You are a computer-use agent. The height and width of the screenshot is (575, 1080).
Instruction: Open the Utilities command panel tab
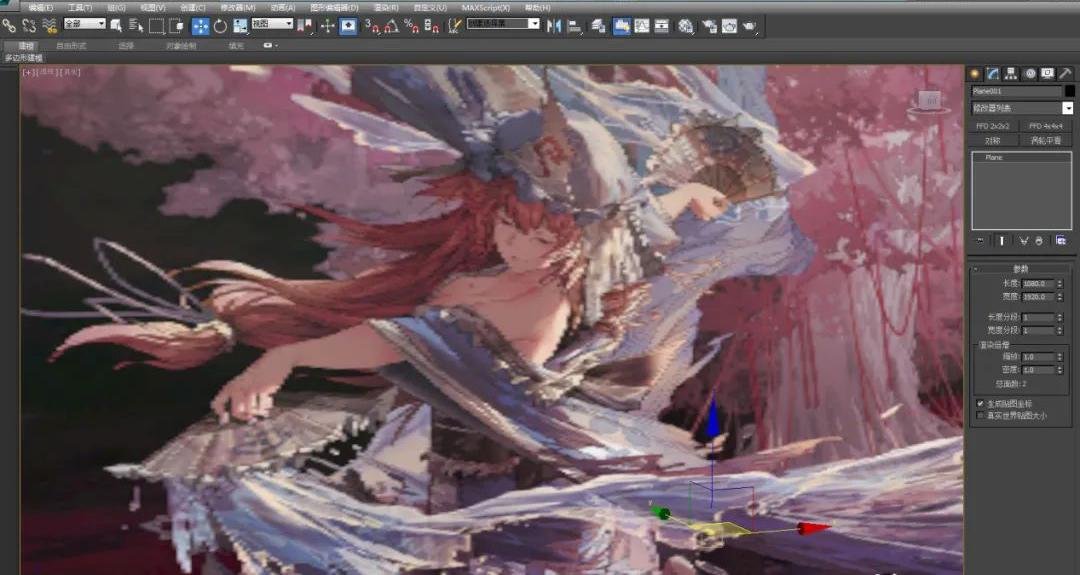click(1066, 73)
